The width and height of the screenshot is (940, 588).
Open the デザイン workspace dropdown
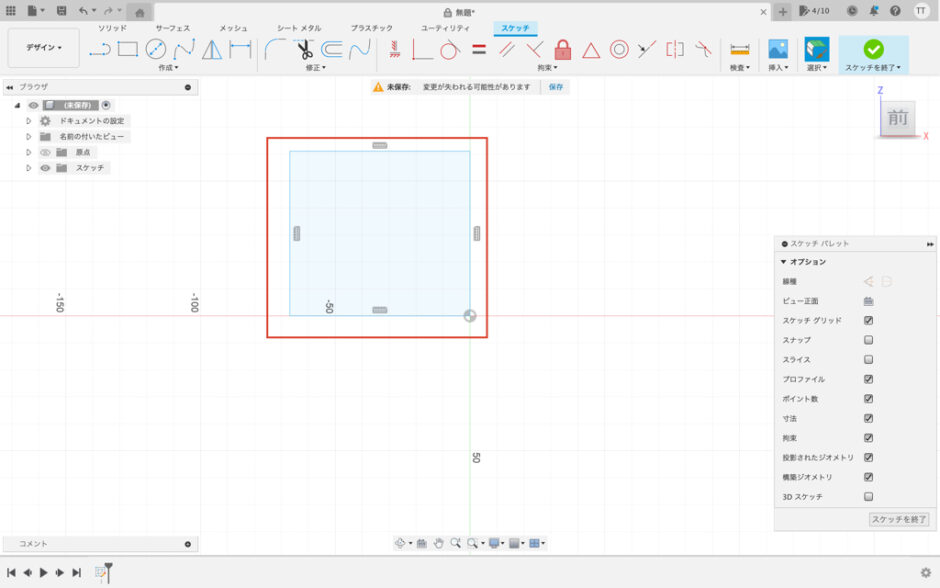pos(43,48)
